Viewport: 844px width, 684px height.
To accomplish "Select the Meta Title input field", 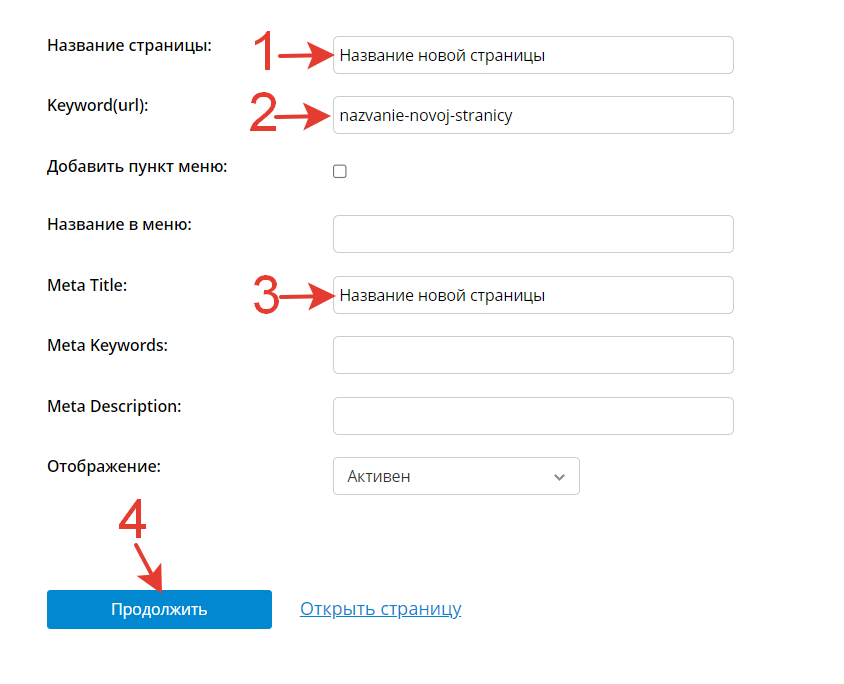I will click(x=533, y=295).
